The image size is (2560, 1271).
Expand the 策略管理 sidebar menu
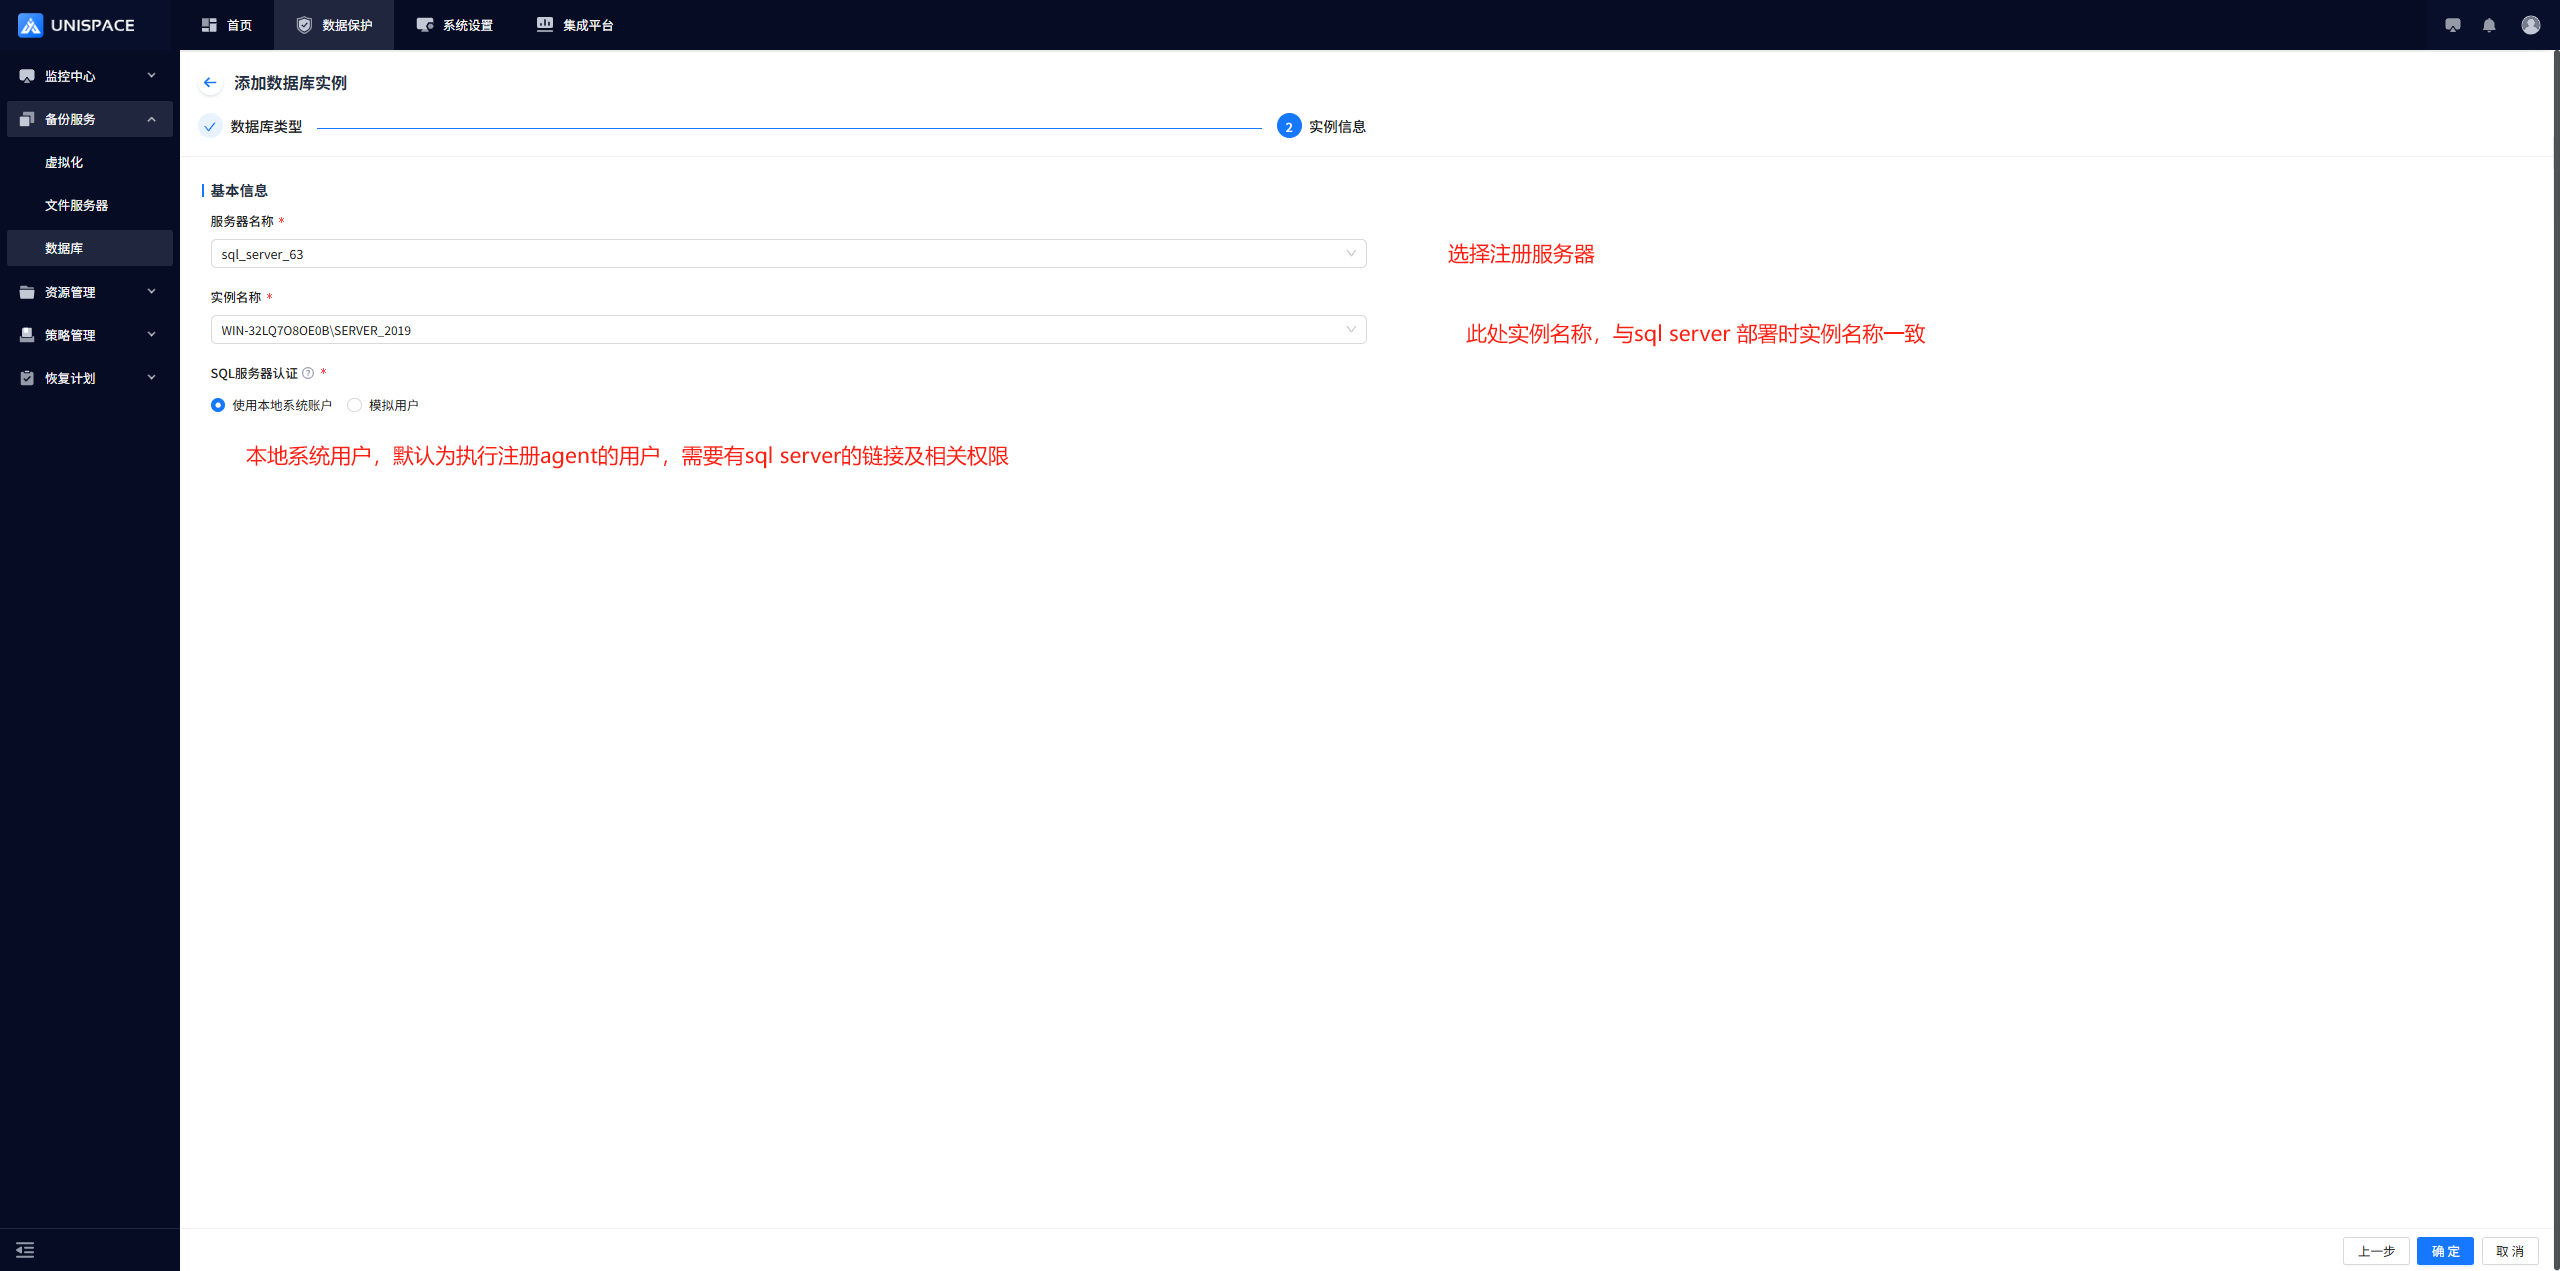click(x=88, y=335)
